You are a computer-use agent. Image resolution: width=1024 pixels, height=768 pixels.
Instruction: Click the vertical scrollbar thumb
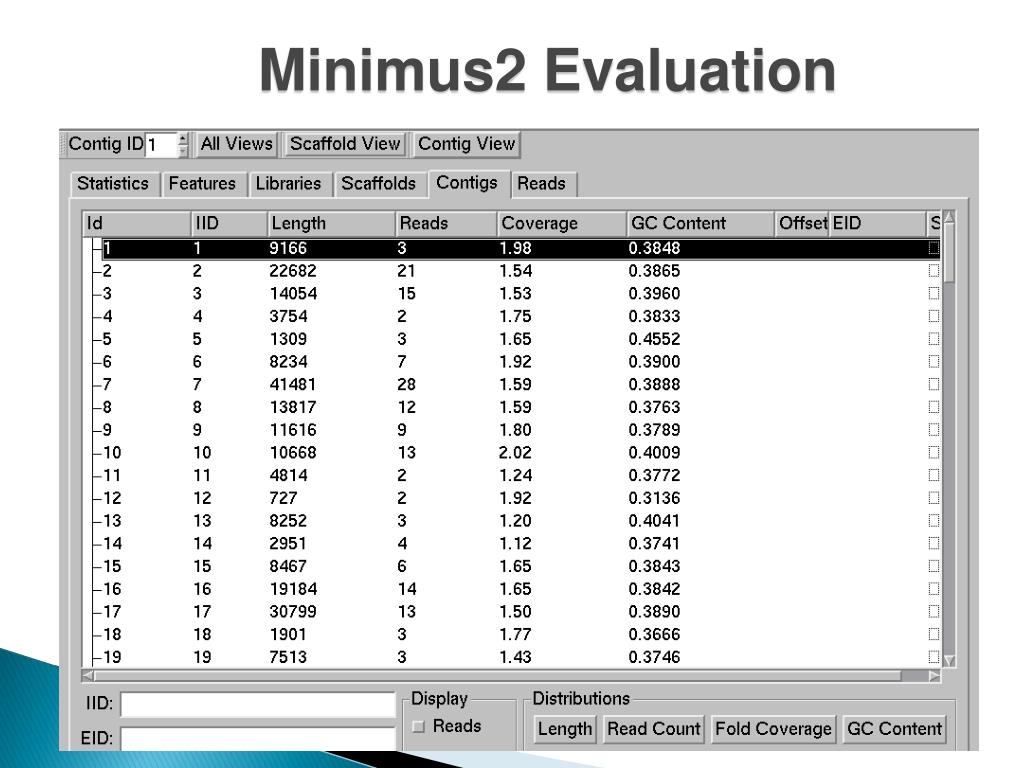(x=950, y=253)
